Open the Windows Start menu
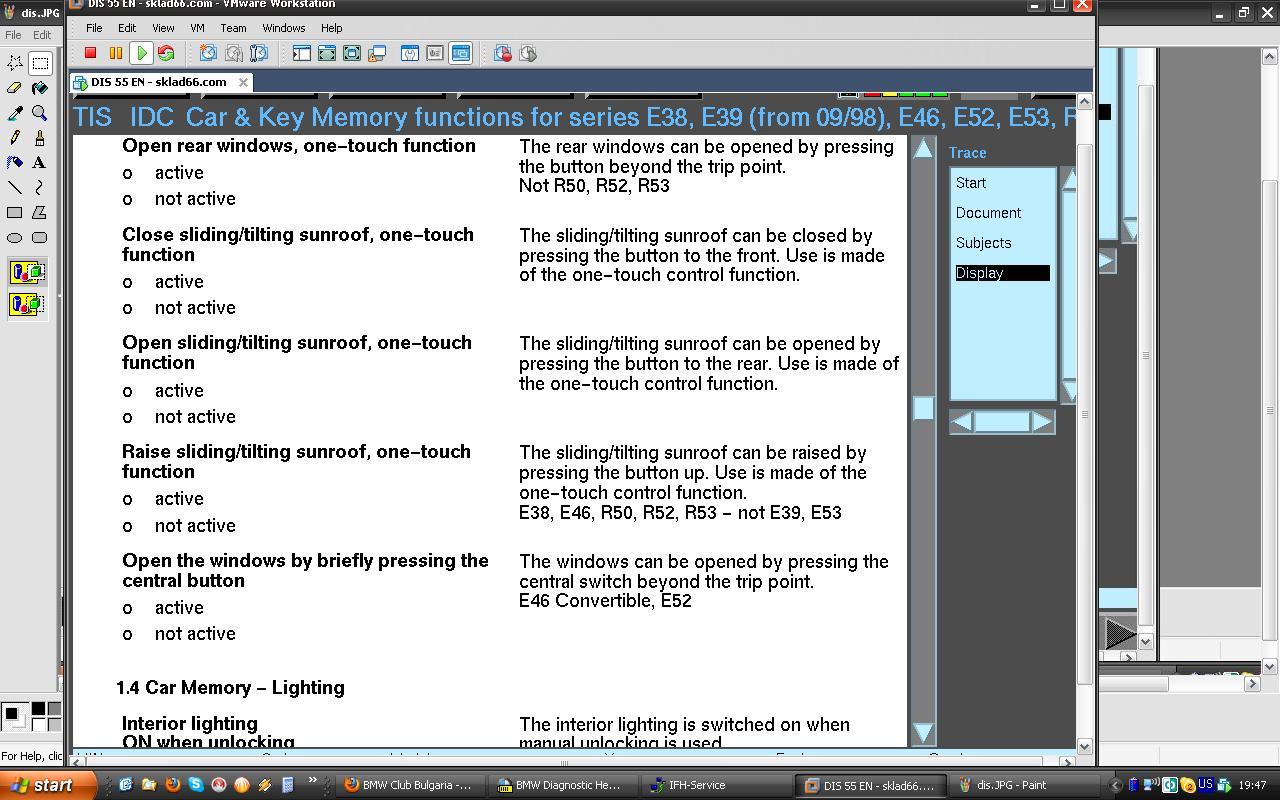The height and width of the screenshot is (800, 1280). coord(48,785)
